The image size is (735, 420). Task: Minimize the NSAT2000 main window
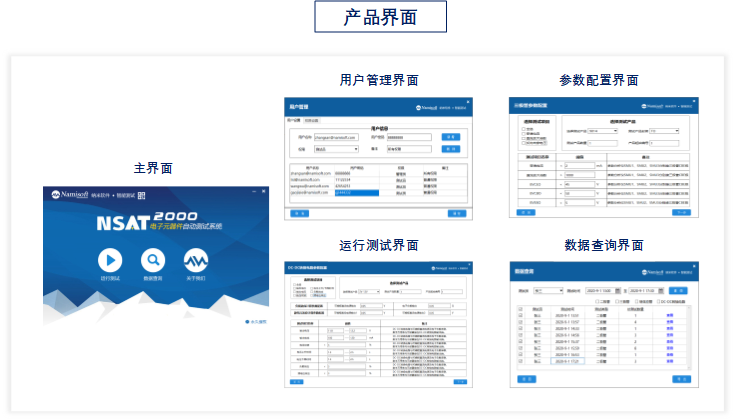254,191
